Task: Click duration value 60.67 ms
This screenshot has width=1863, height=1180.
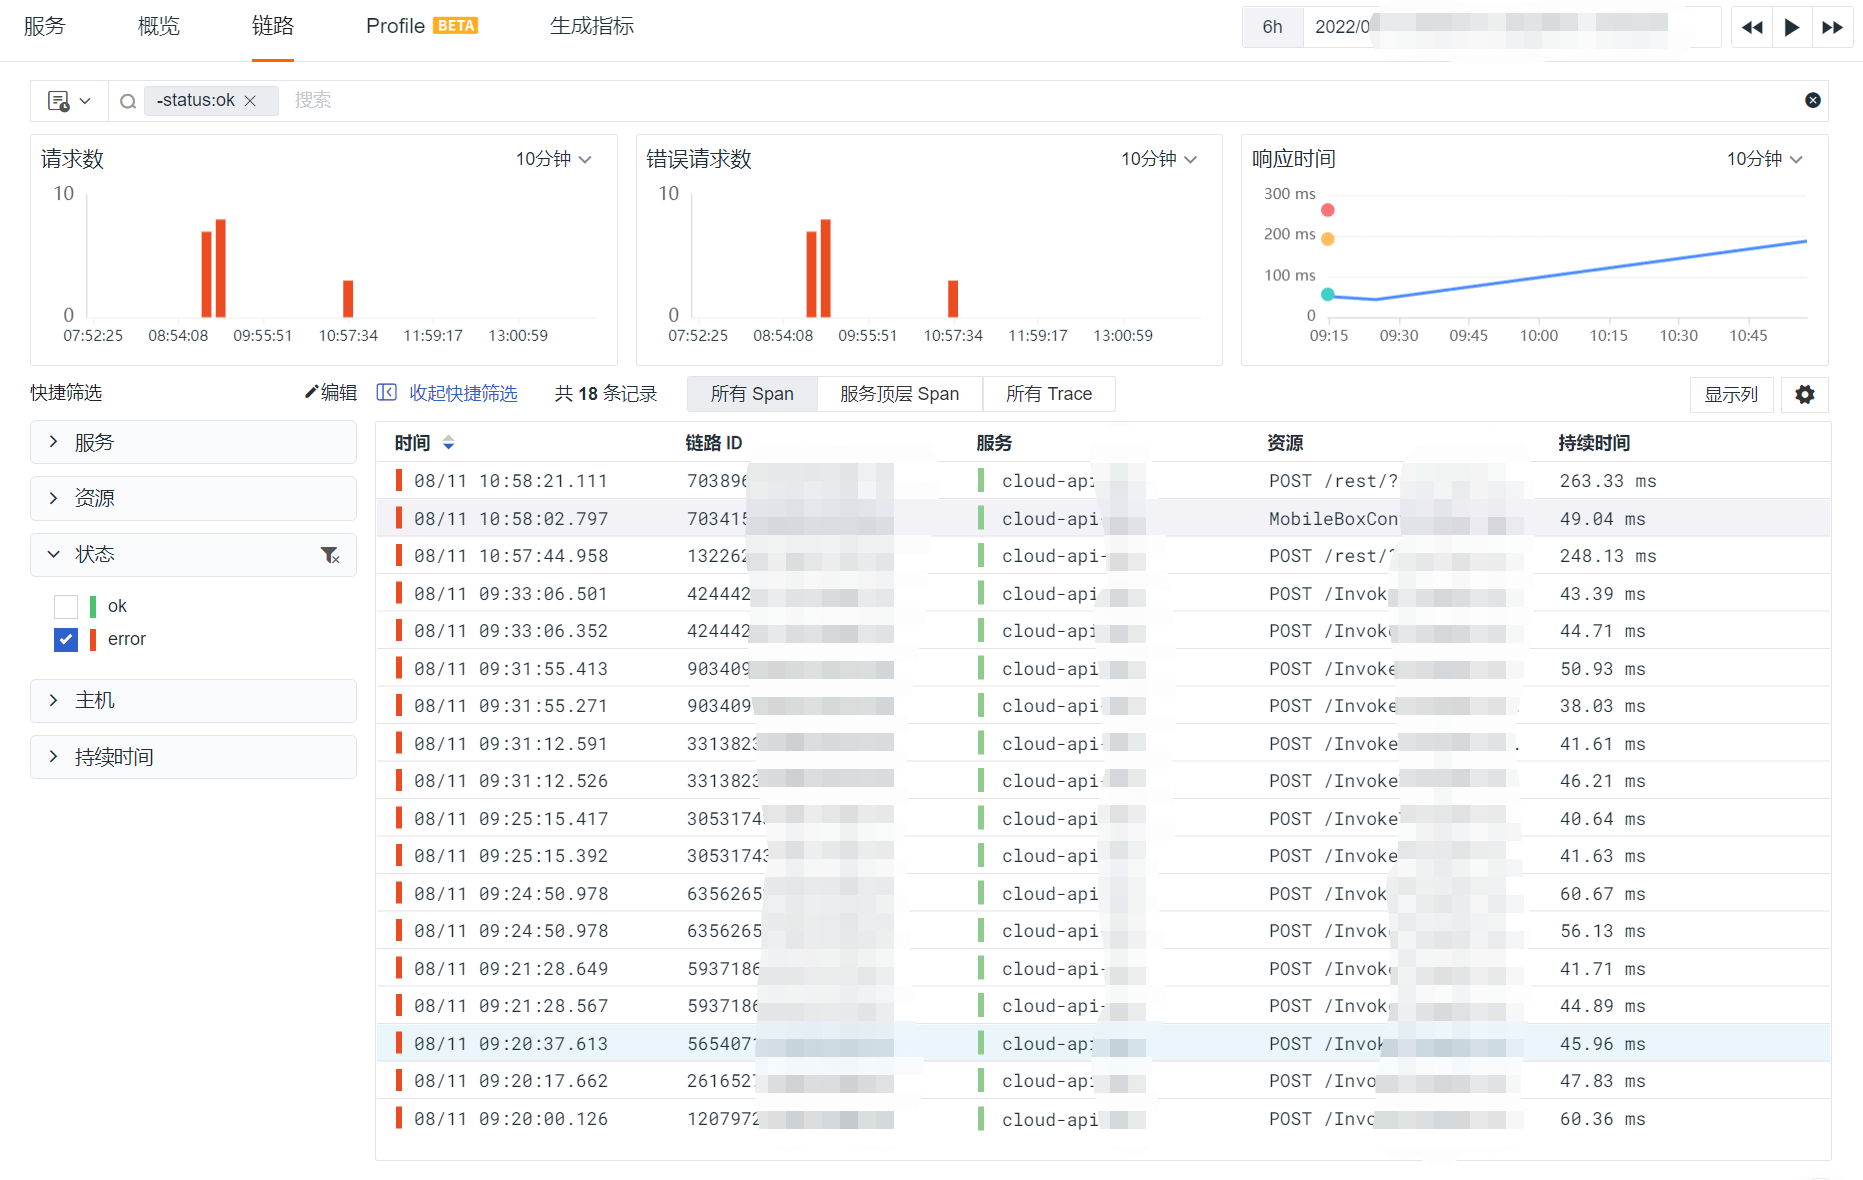Action: 1602,894
